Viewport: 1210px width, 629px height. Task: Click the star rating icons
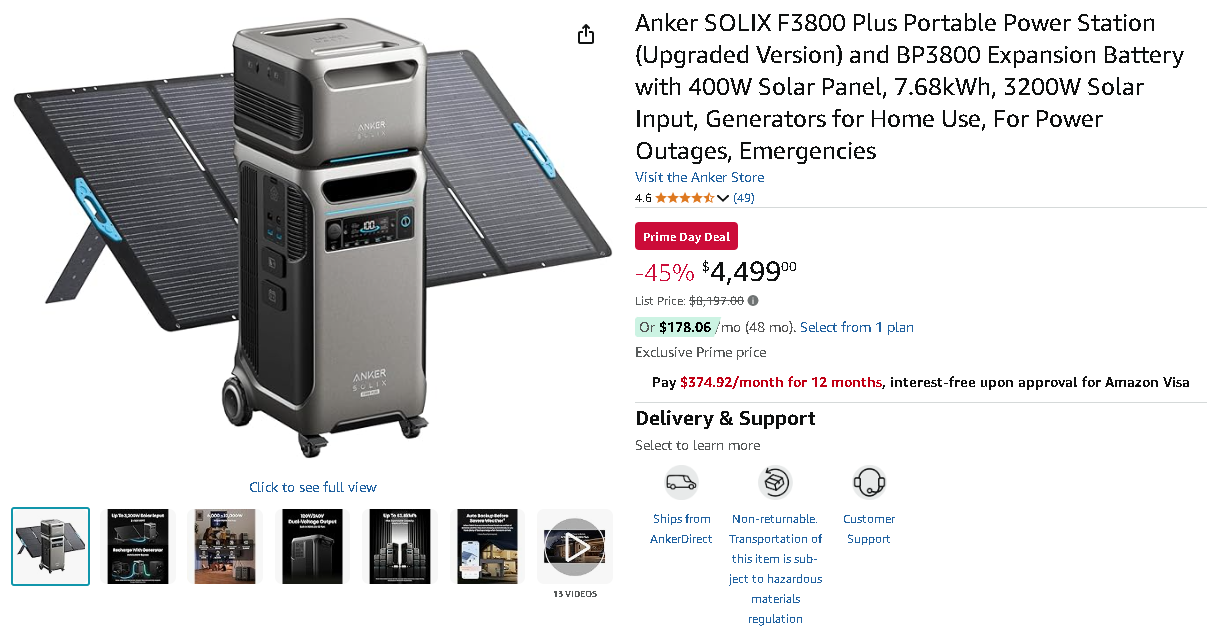[685, 198]
